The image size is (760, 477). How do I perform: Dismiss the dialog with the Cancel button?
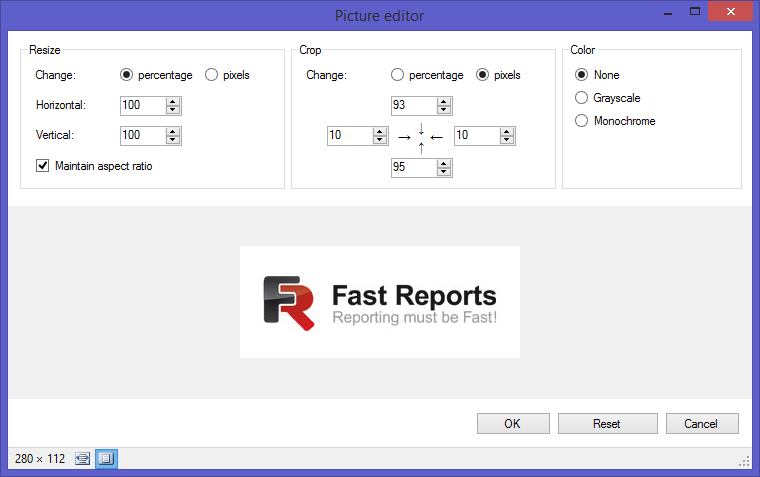point(702,424)
